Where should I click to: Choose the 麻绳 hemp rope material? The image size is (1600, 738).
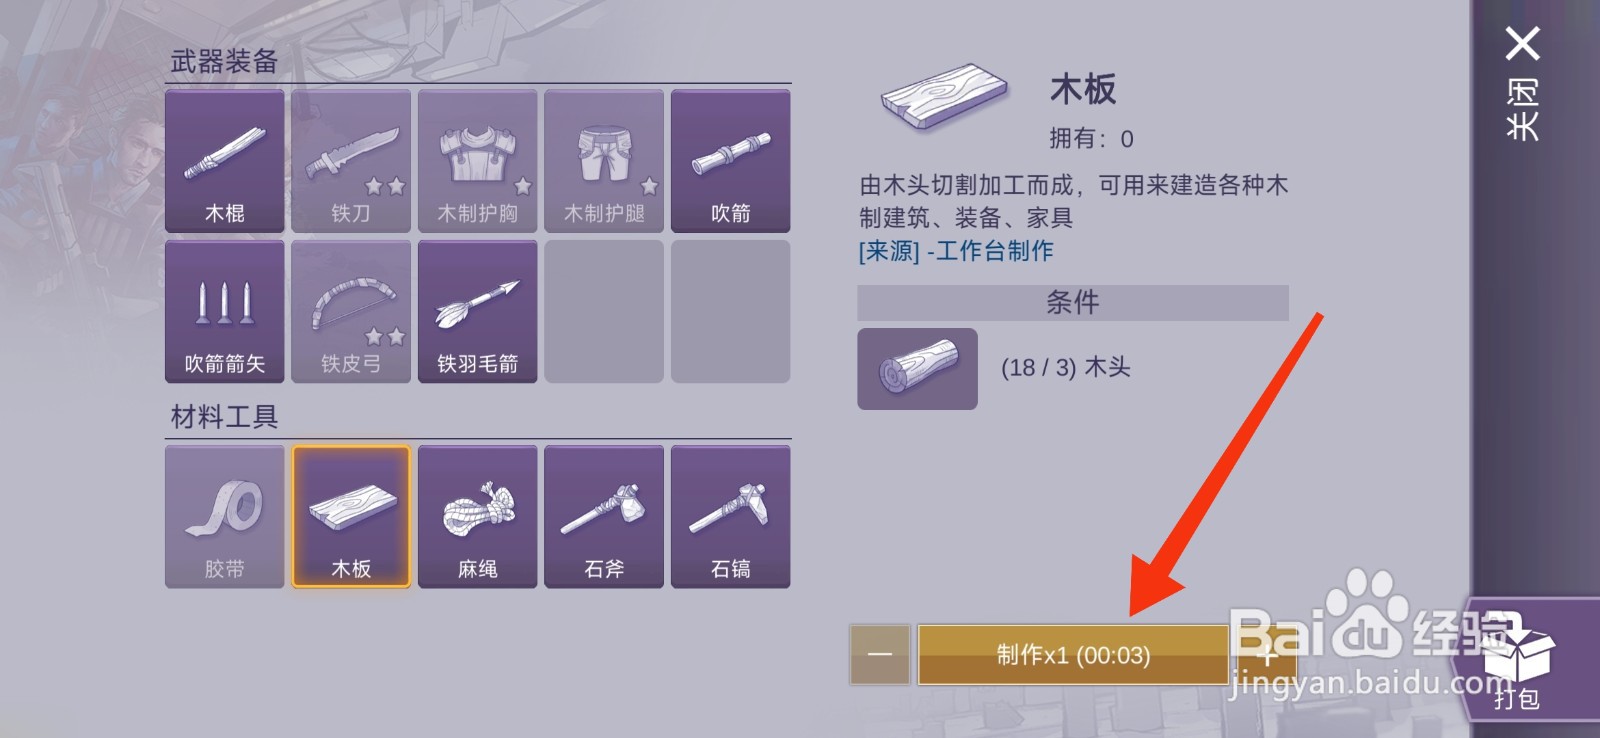click(x=478, y=517)
